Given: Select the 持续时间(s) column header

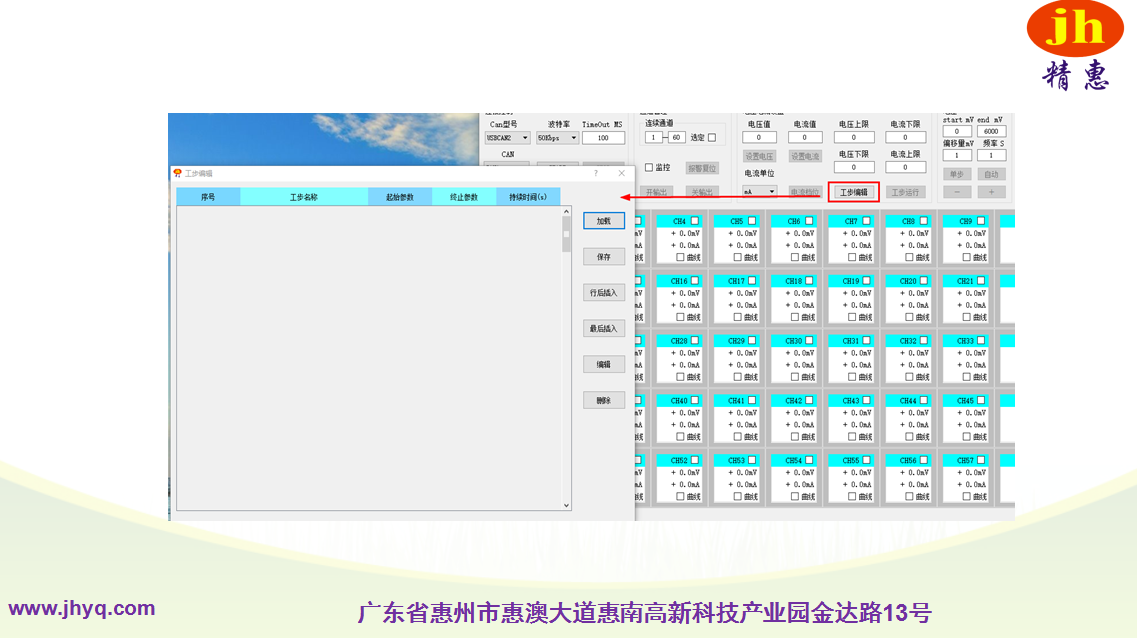Looking at the screenshot, I should (528, 197).
